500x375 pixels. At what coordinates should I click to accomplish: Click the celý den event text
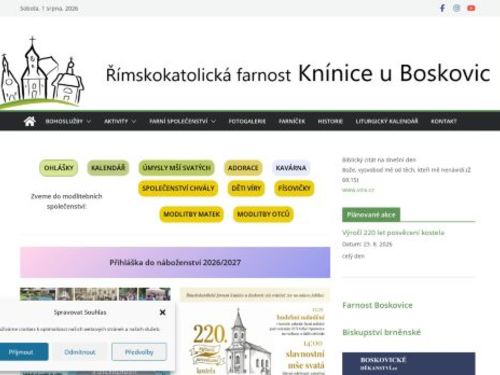[353, 256]
